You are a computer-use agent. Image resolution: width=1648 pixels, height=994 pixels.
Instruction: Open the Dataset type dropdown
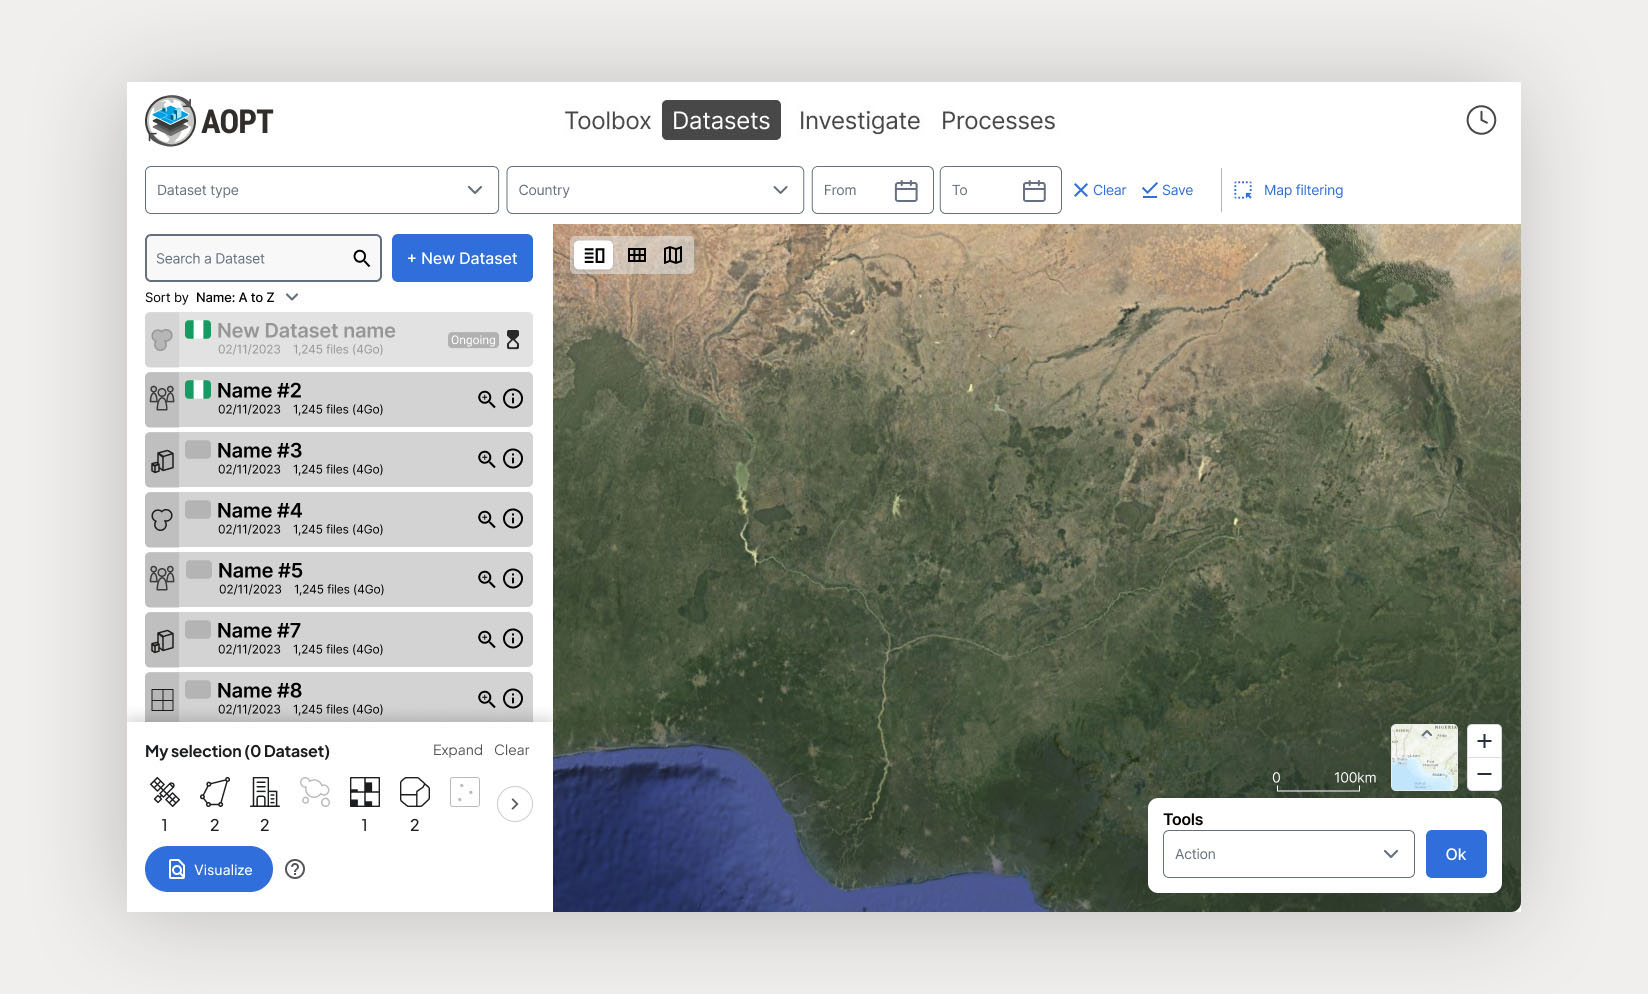point(321,190)
